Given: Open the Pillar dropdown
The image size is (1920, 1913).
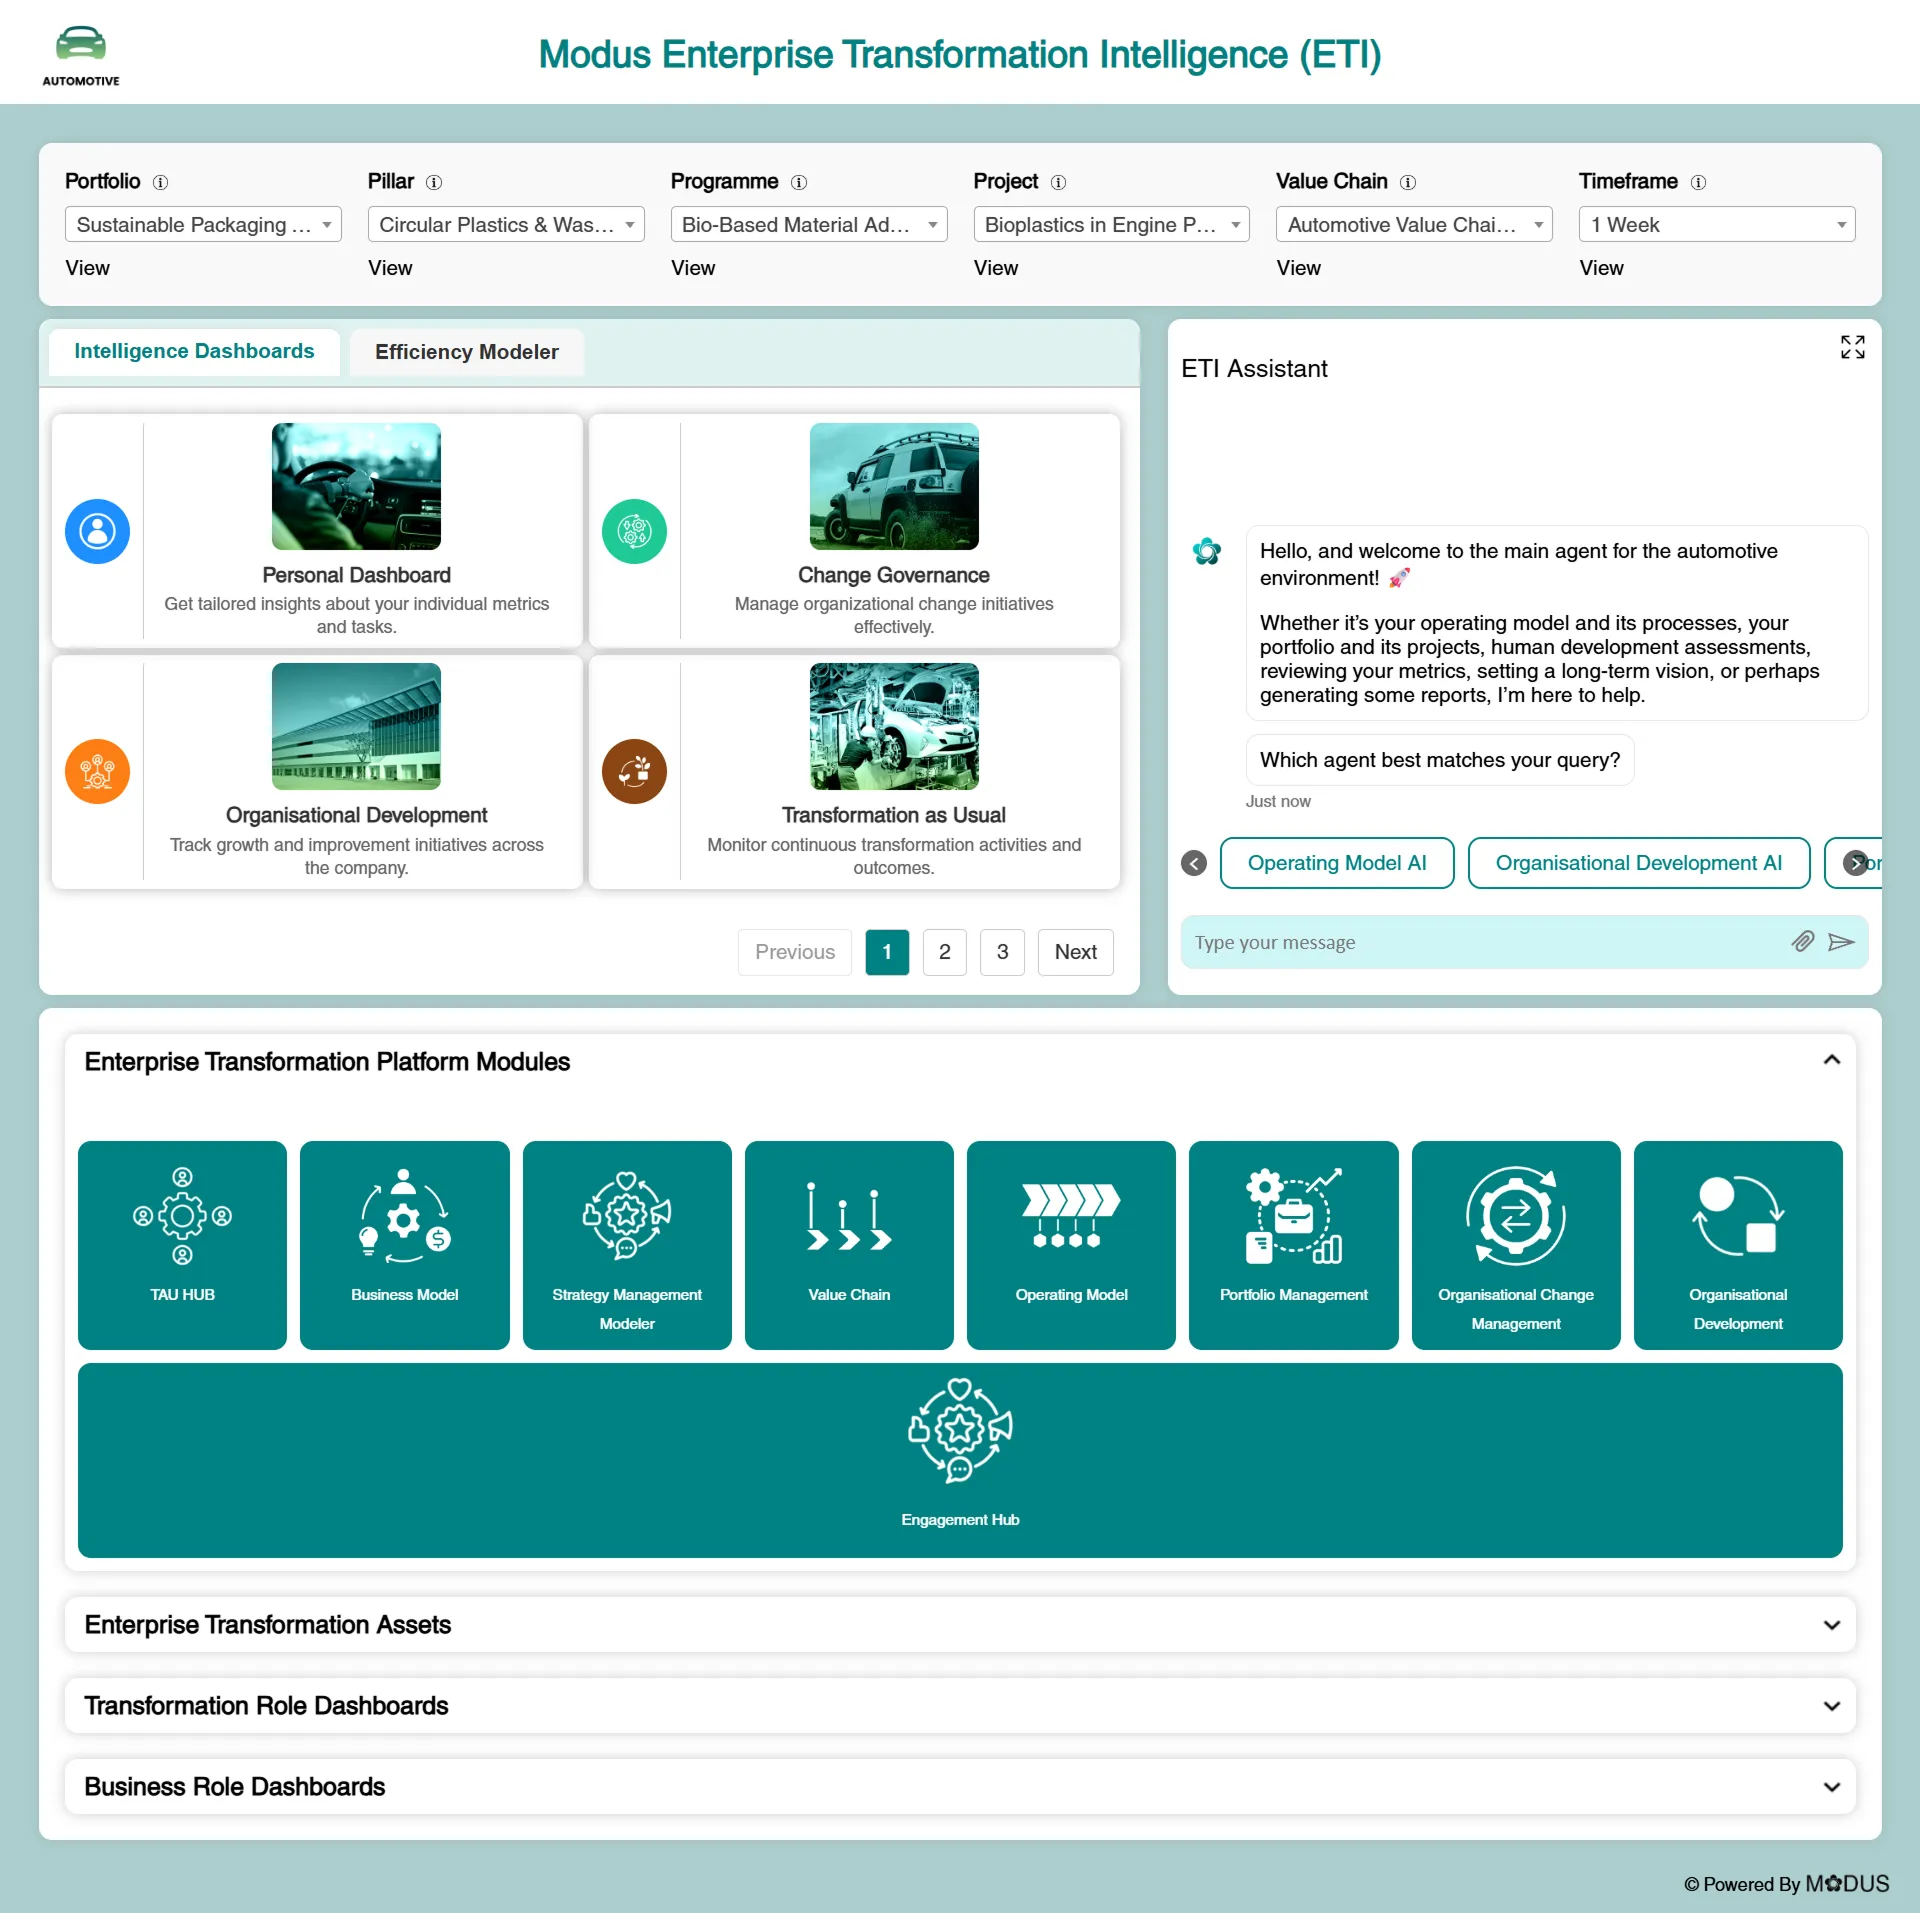Looking at the screenshot, I should tap(506, 224).
